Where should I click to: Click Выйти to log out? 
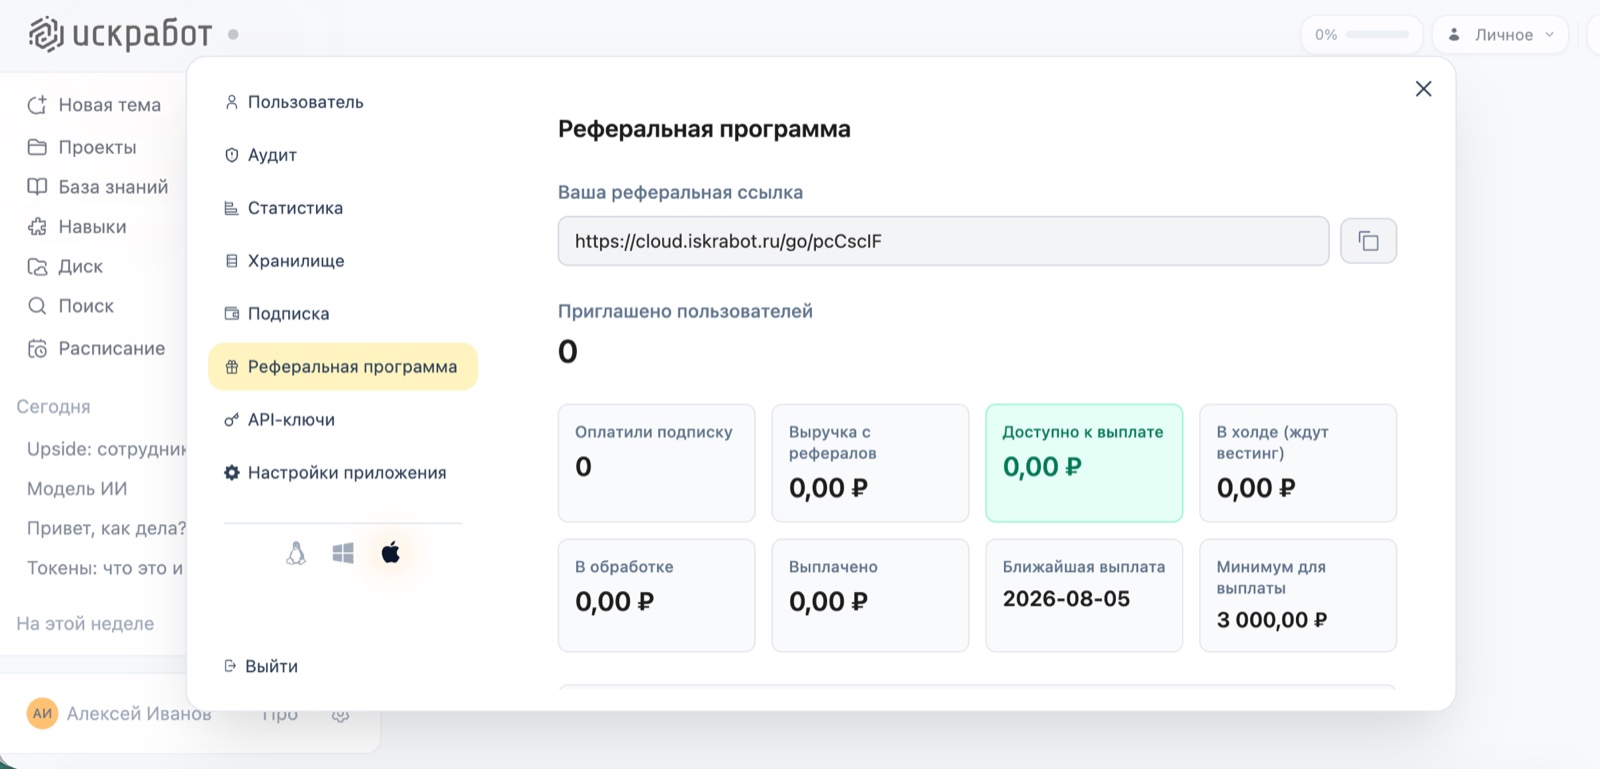pos(261,666)
